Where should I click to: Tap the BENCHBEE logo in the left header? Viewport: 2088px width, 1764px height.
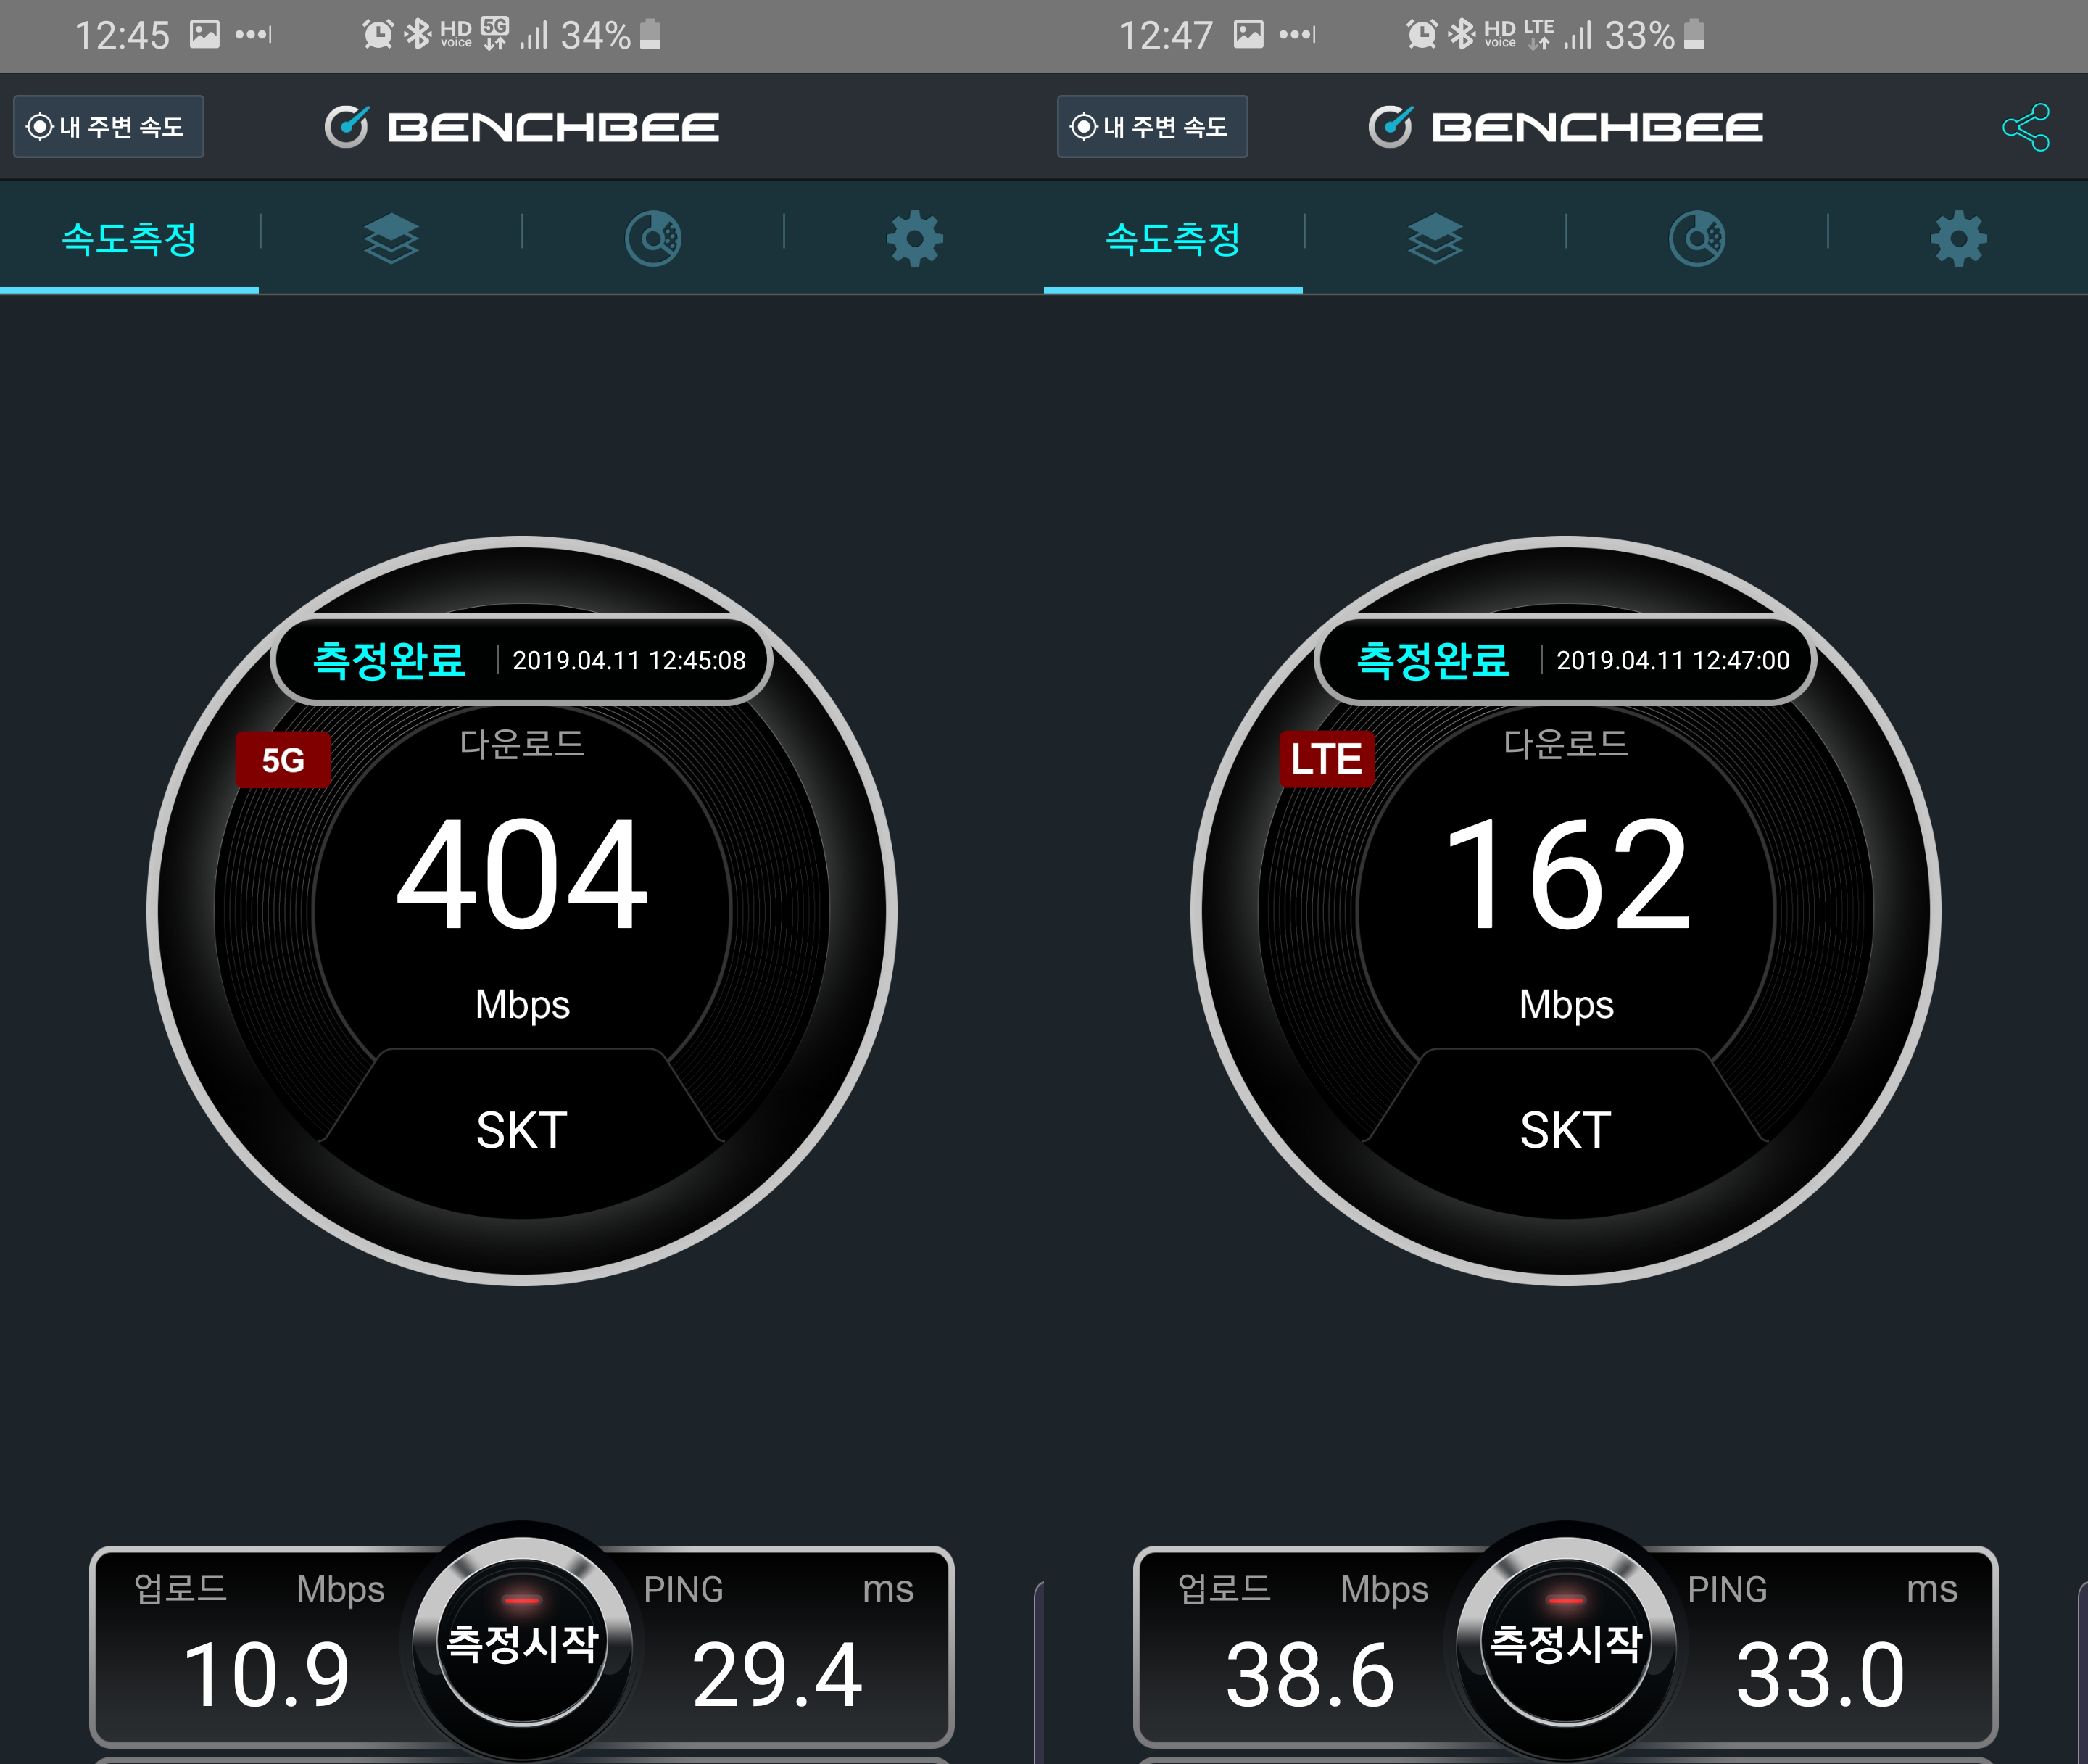522,127
